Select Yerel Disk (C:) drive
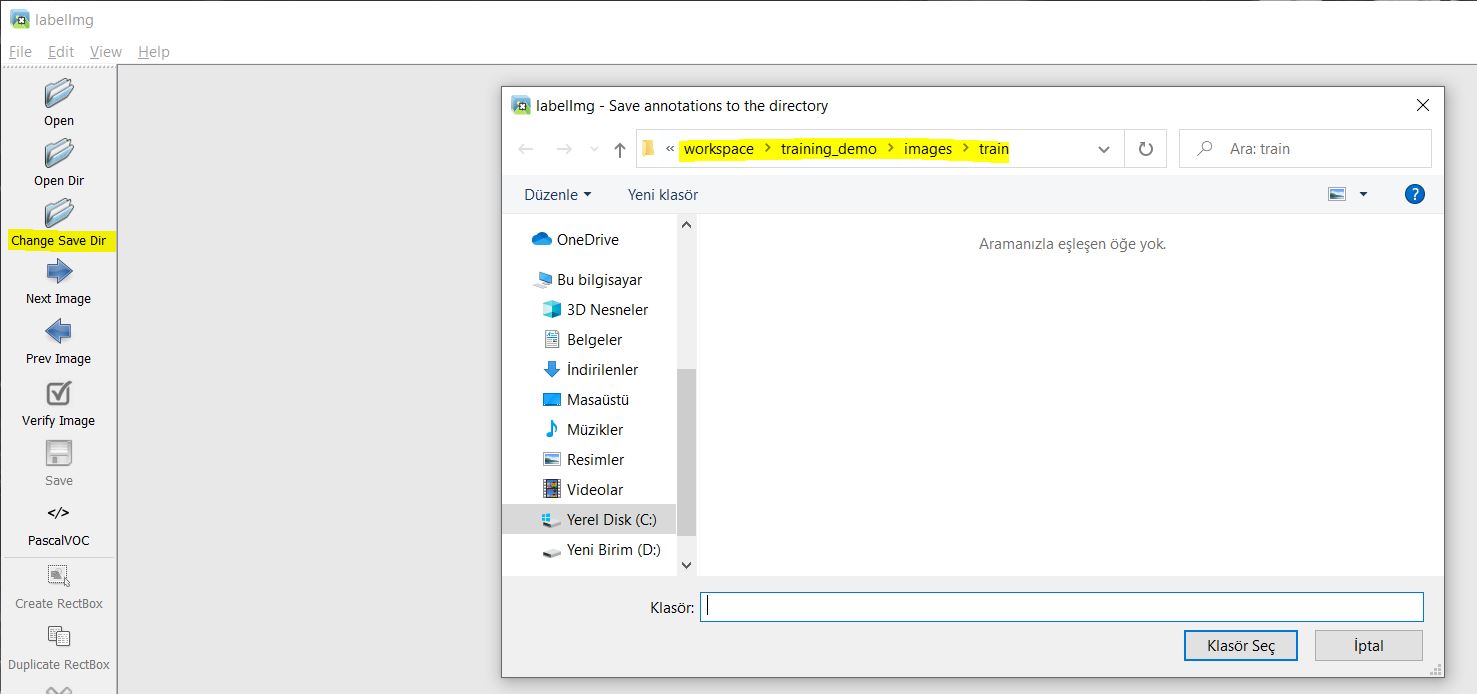 tap(589, 519)
